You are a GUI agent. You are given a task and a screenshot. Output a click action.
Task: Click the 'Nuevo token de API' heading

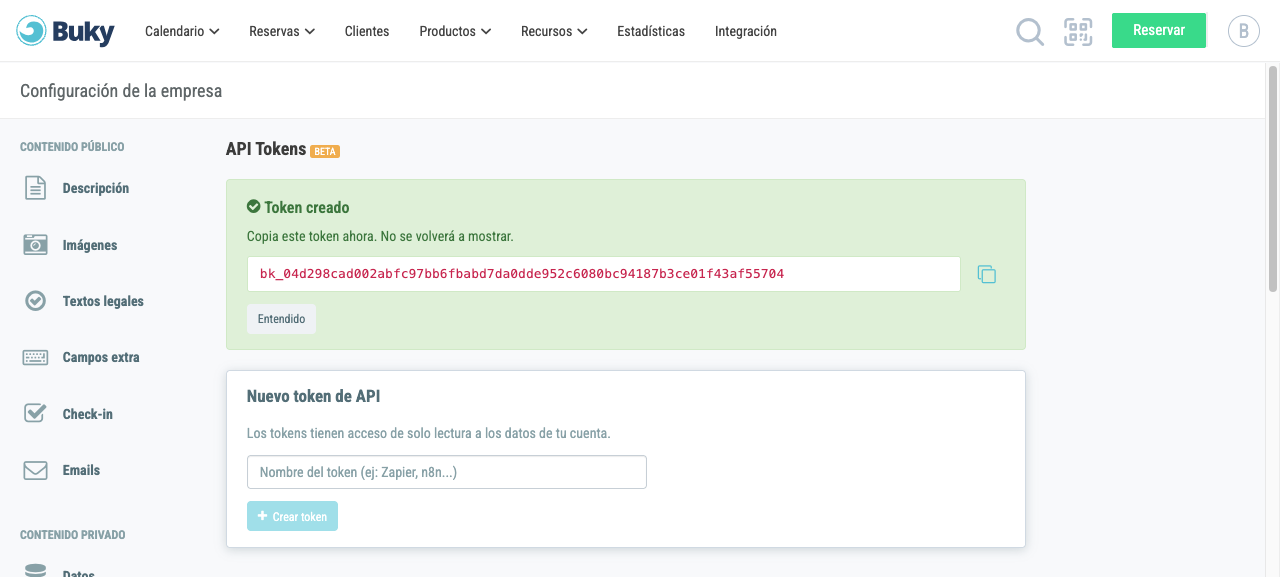[x=313, y=396]
